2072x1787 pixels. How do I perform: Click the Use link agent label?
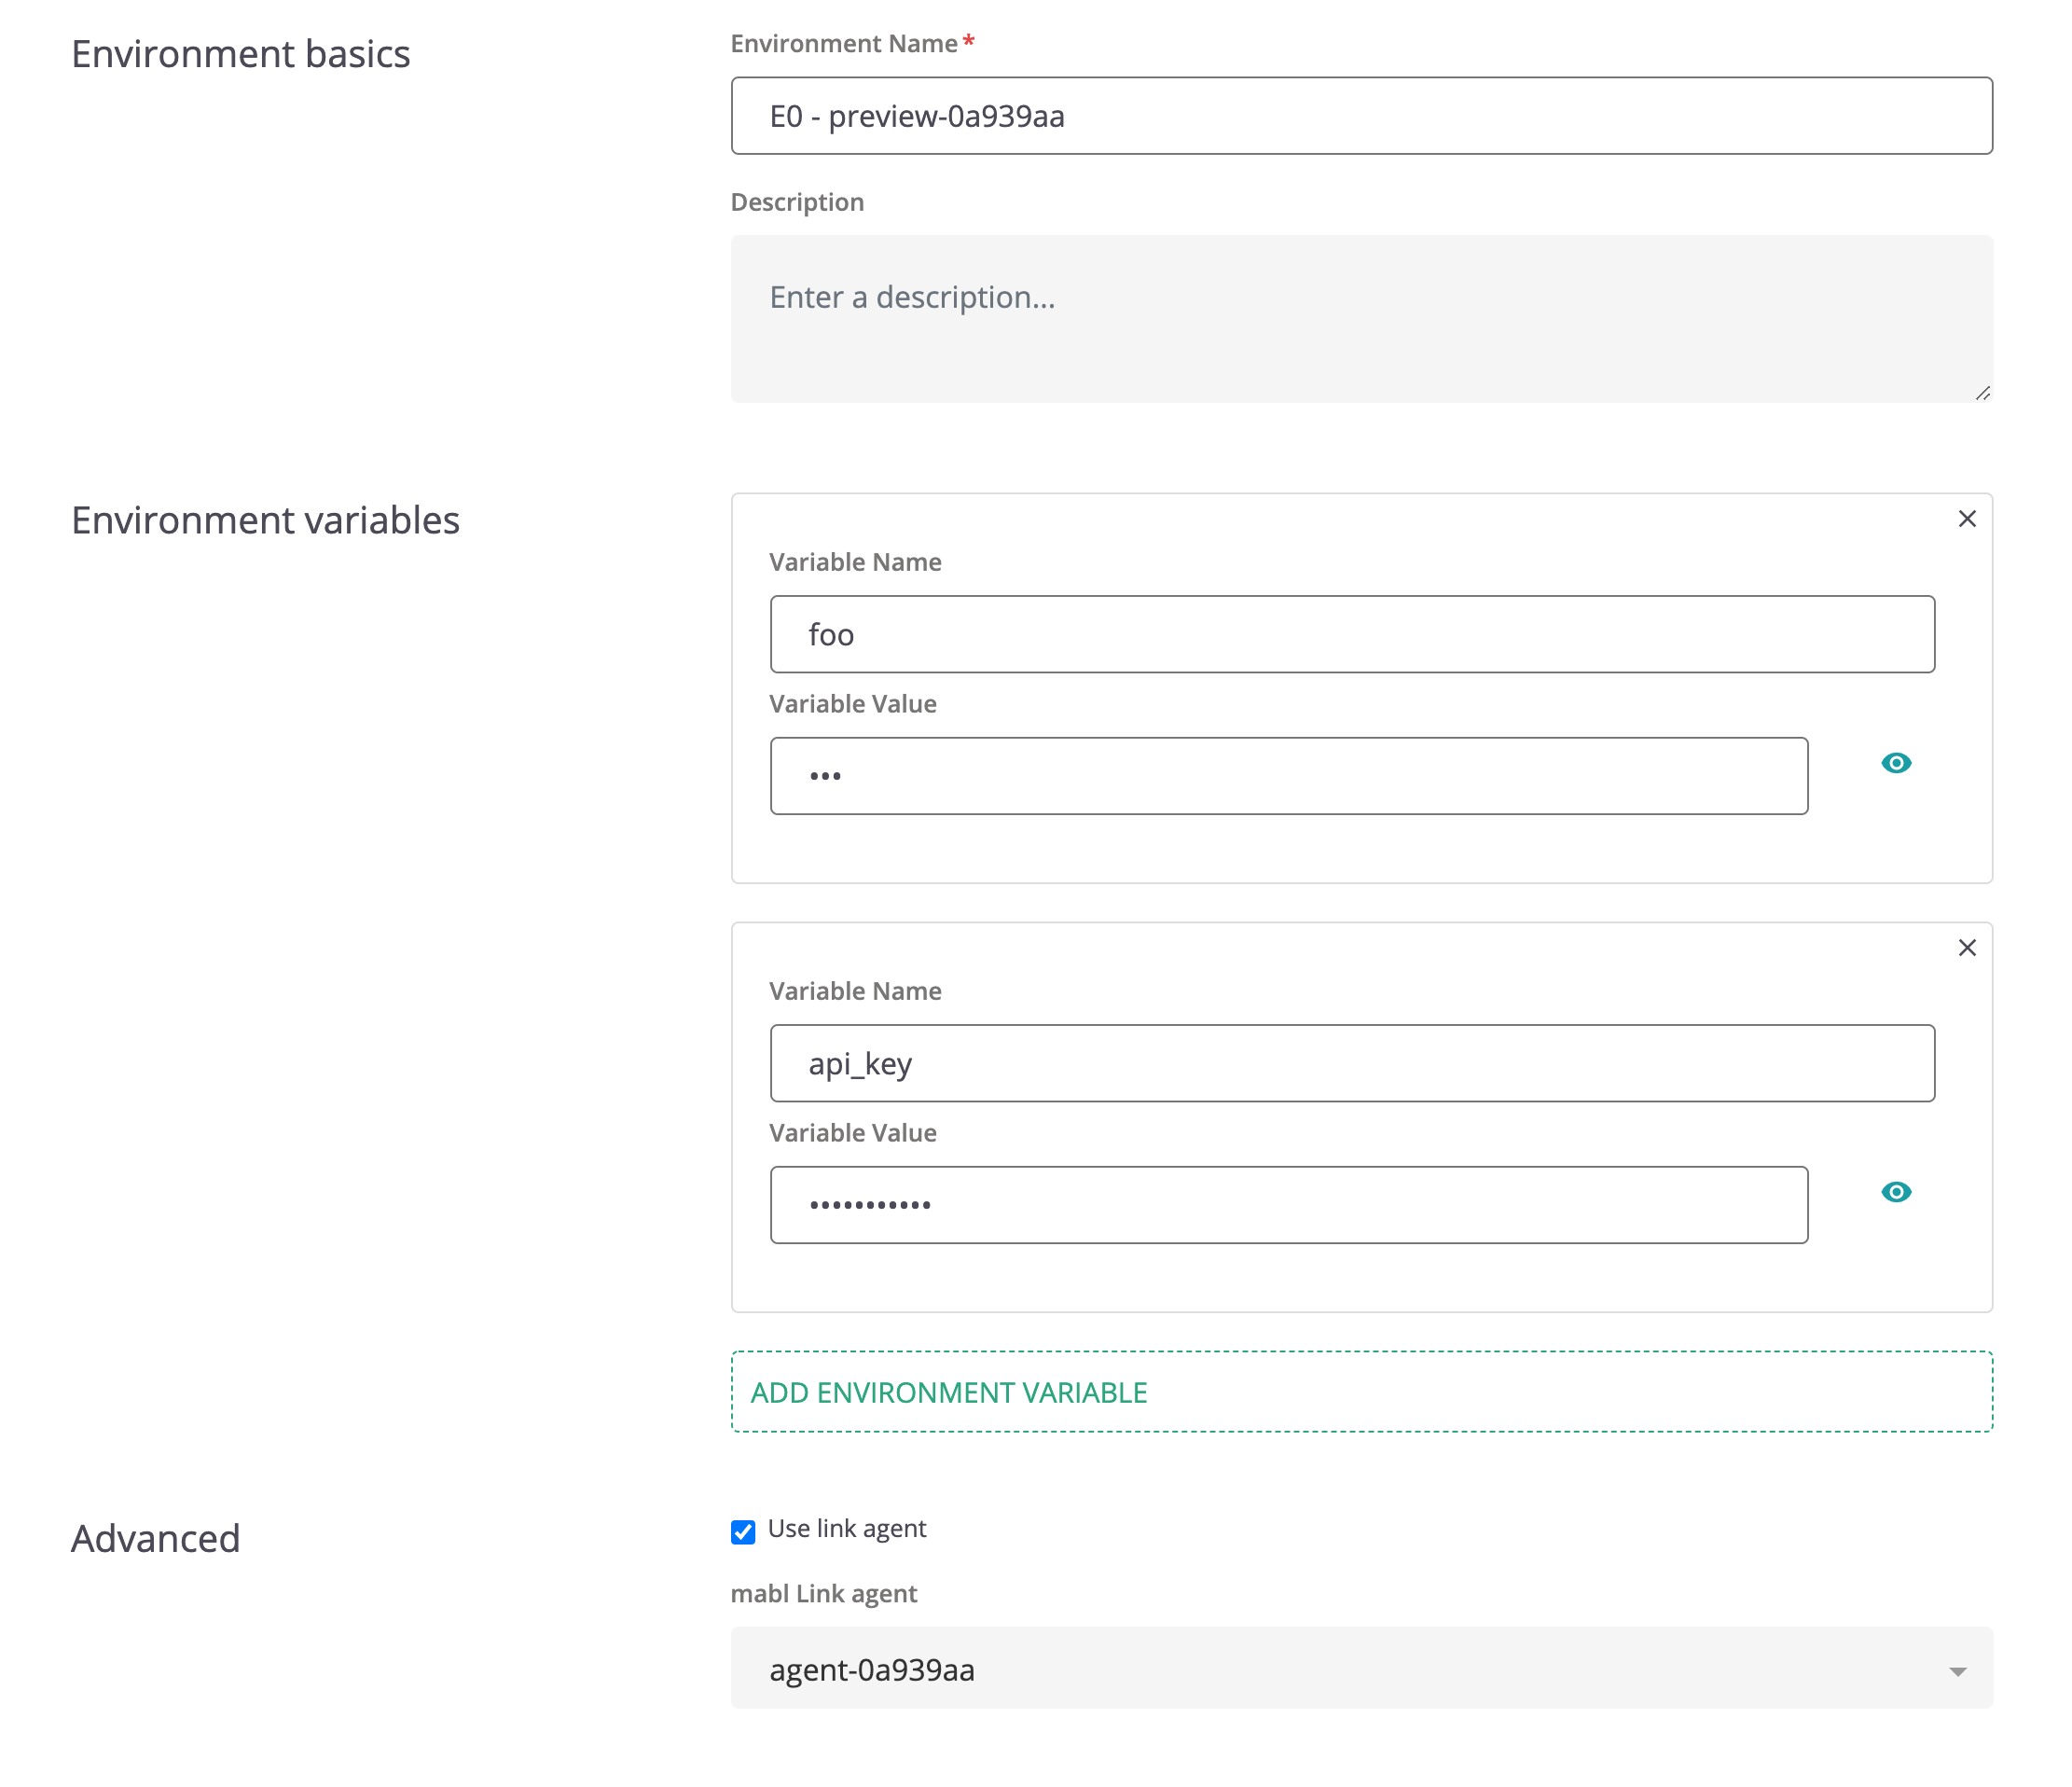point(846,1529)
